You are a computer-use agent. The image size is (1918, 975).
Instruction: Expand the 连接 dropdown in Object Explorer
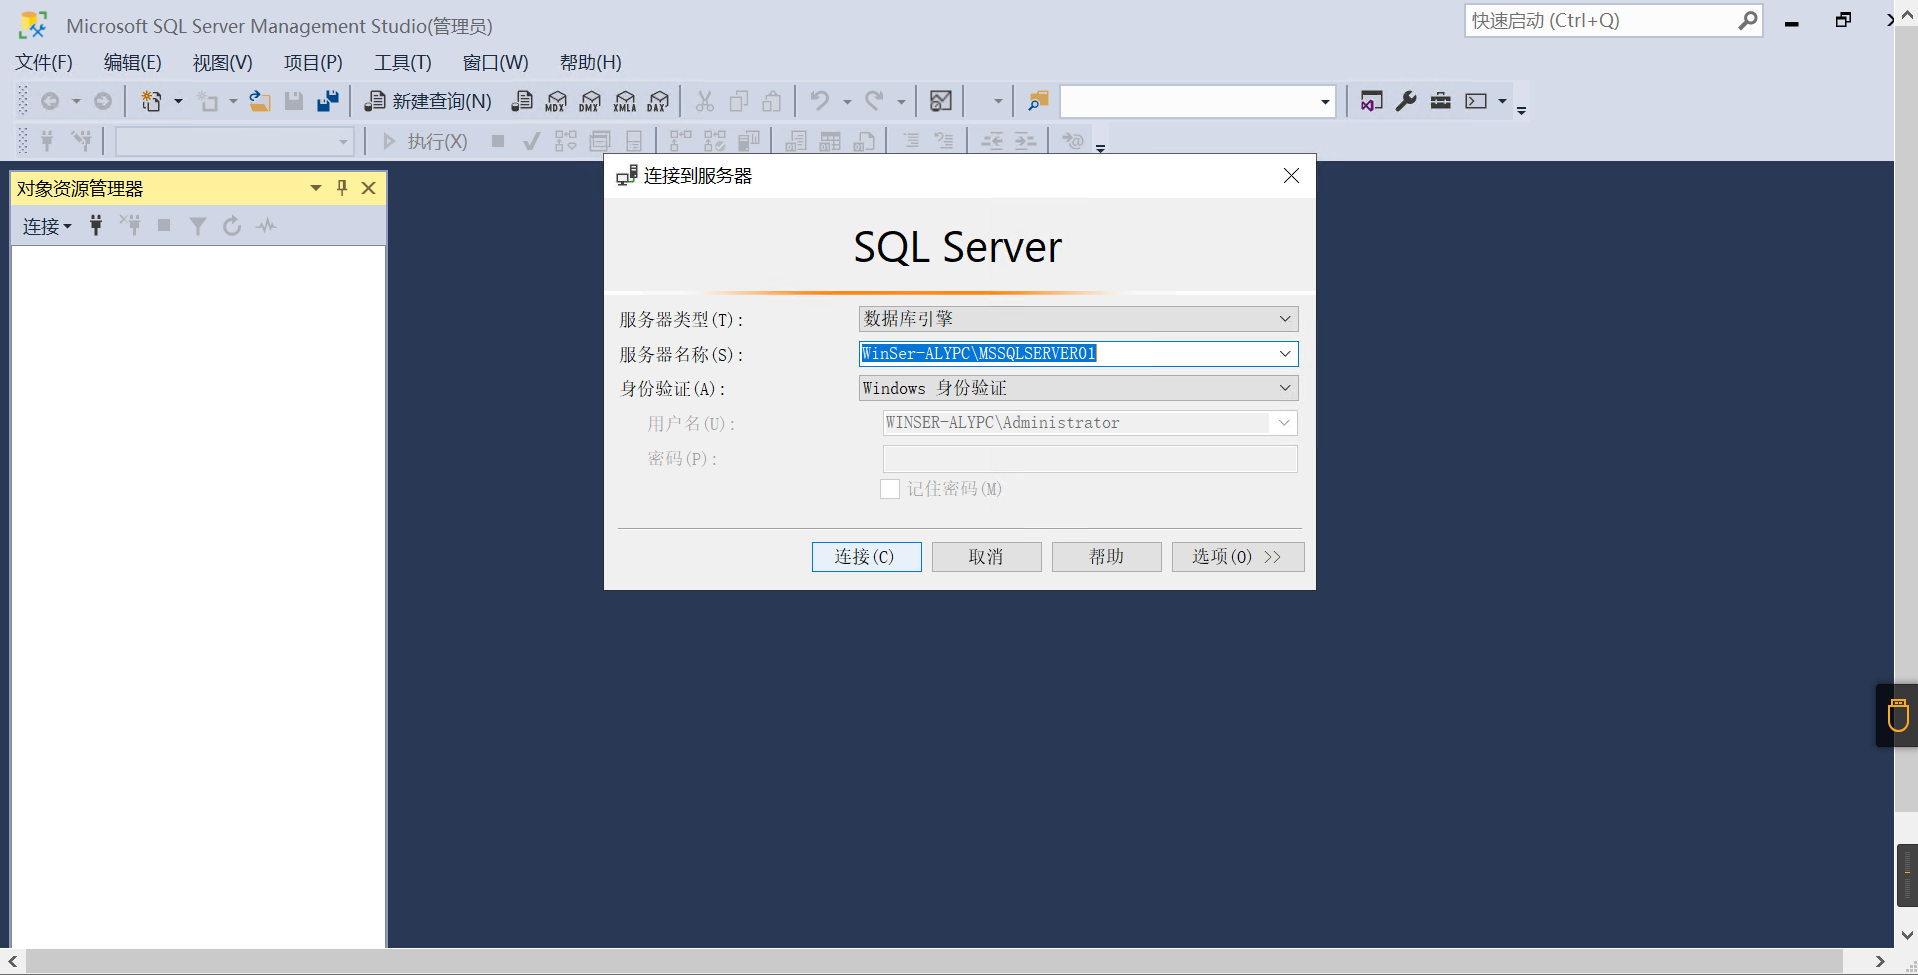click(47, 226)
